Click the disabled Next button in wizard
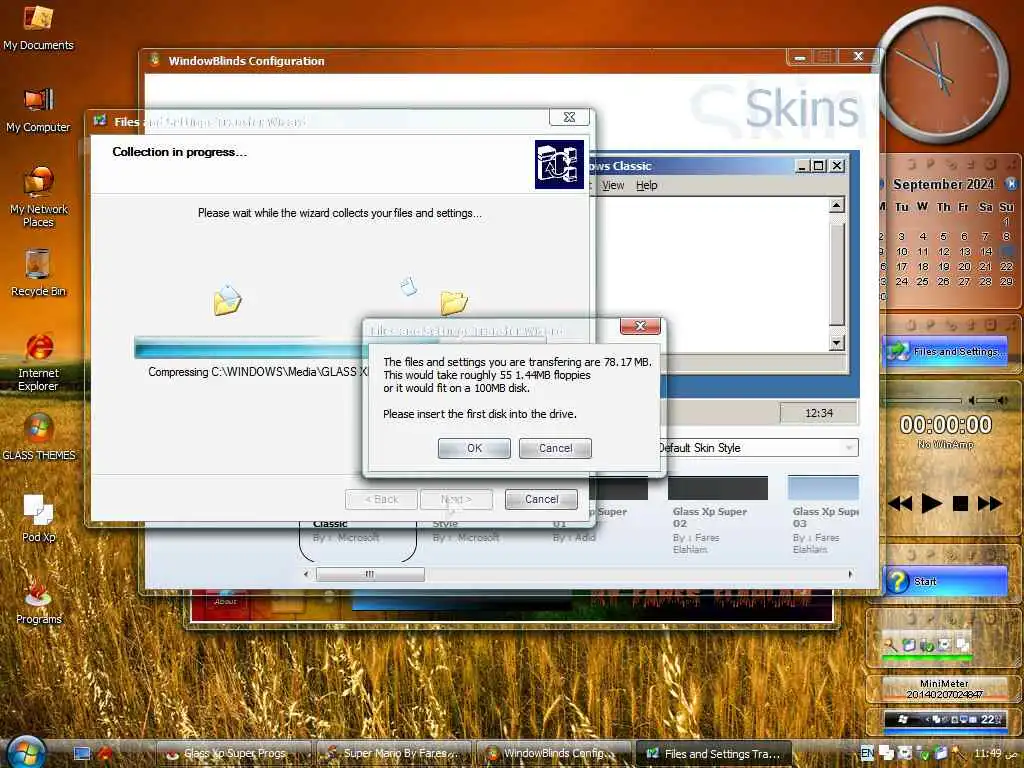The image size is (1024, 768). (456, 500)
